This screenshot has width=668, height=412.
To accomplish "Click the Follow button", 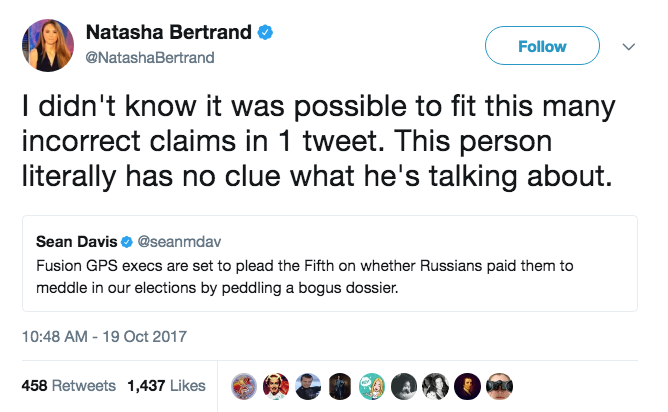I will [542, 46].
